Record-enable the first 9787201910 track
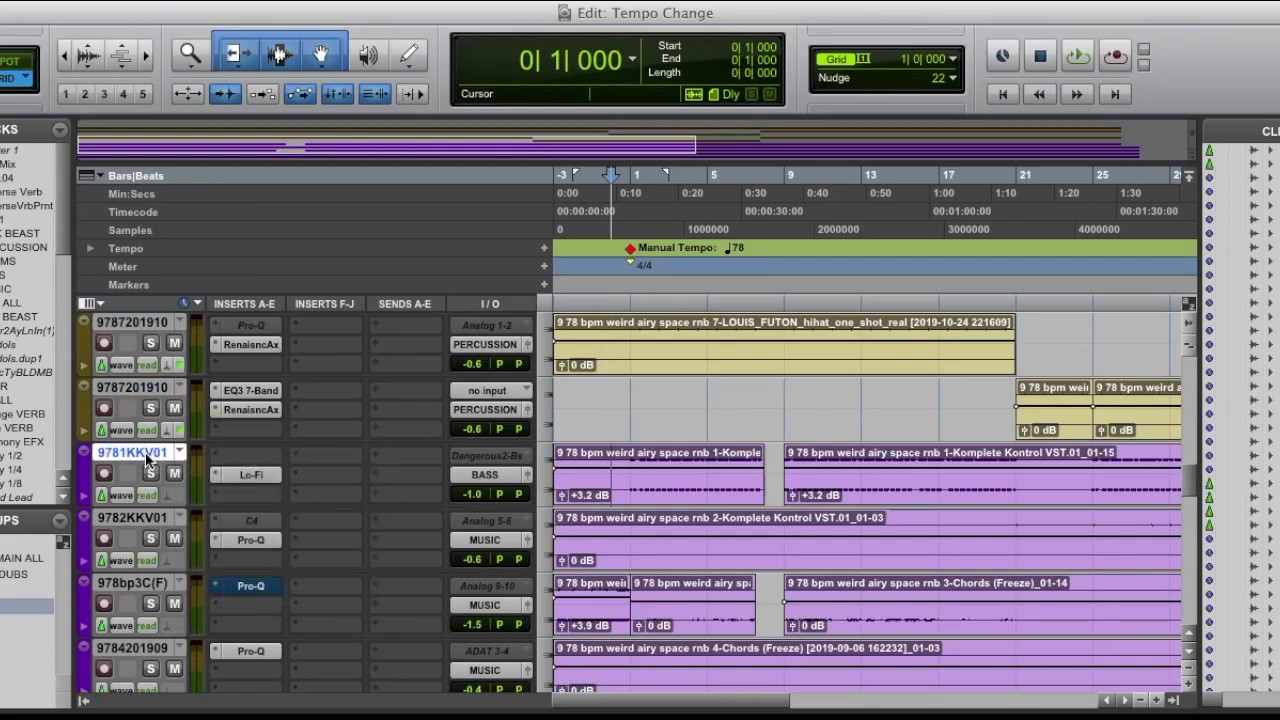The width and height of the screenshot is (1280, 720). tap(104, 343)
